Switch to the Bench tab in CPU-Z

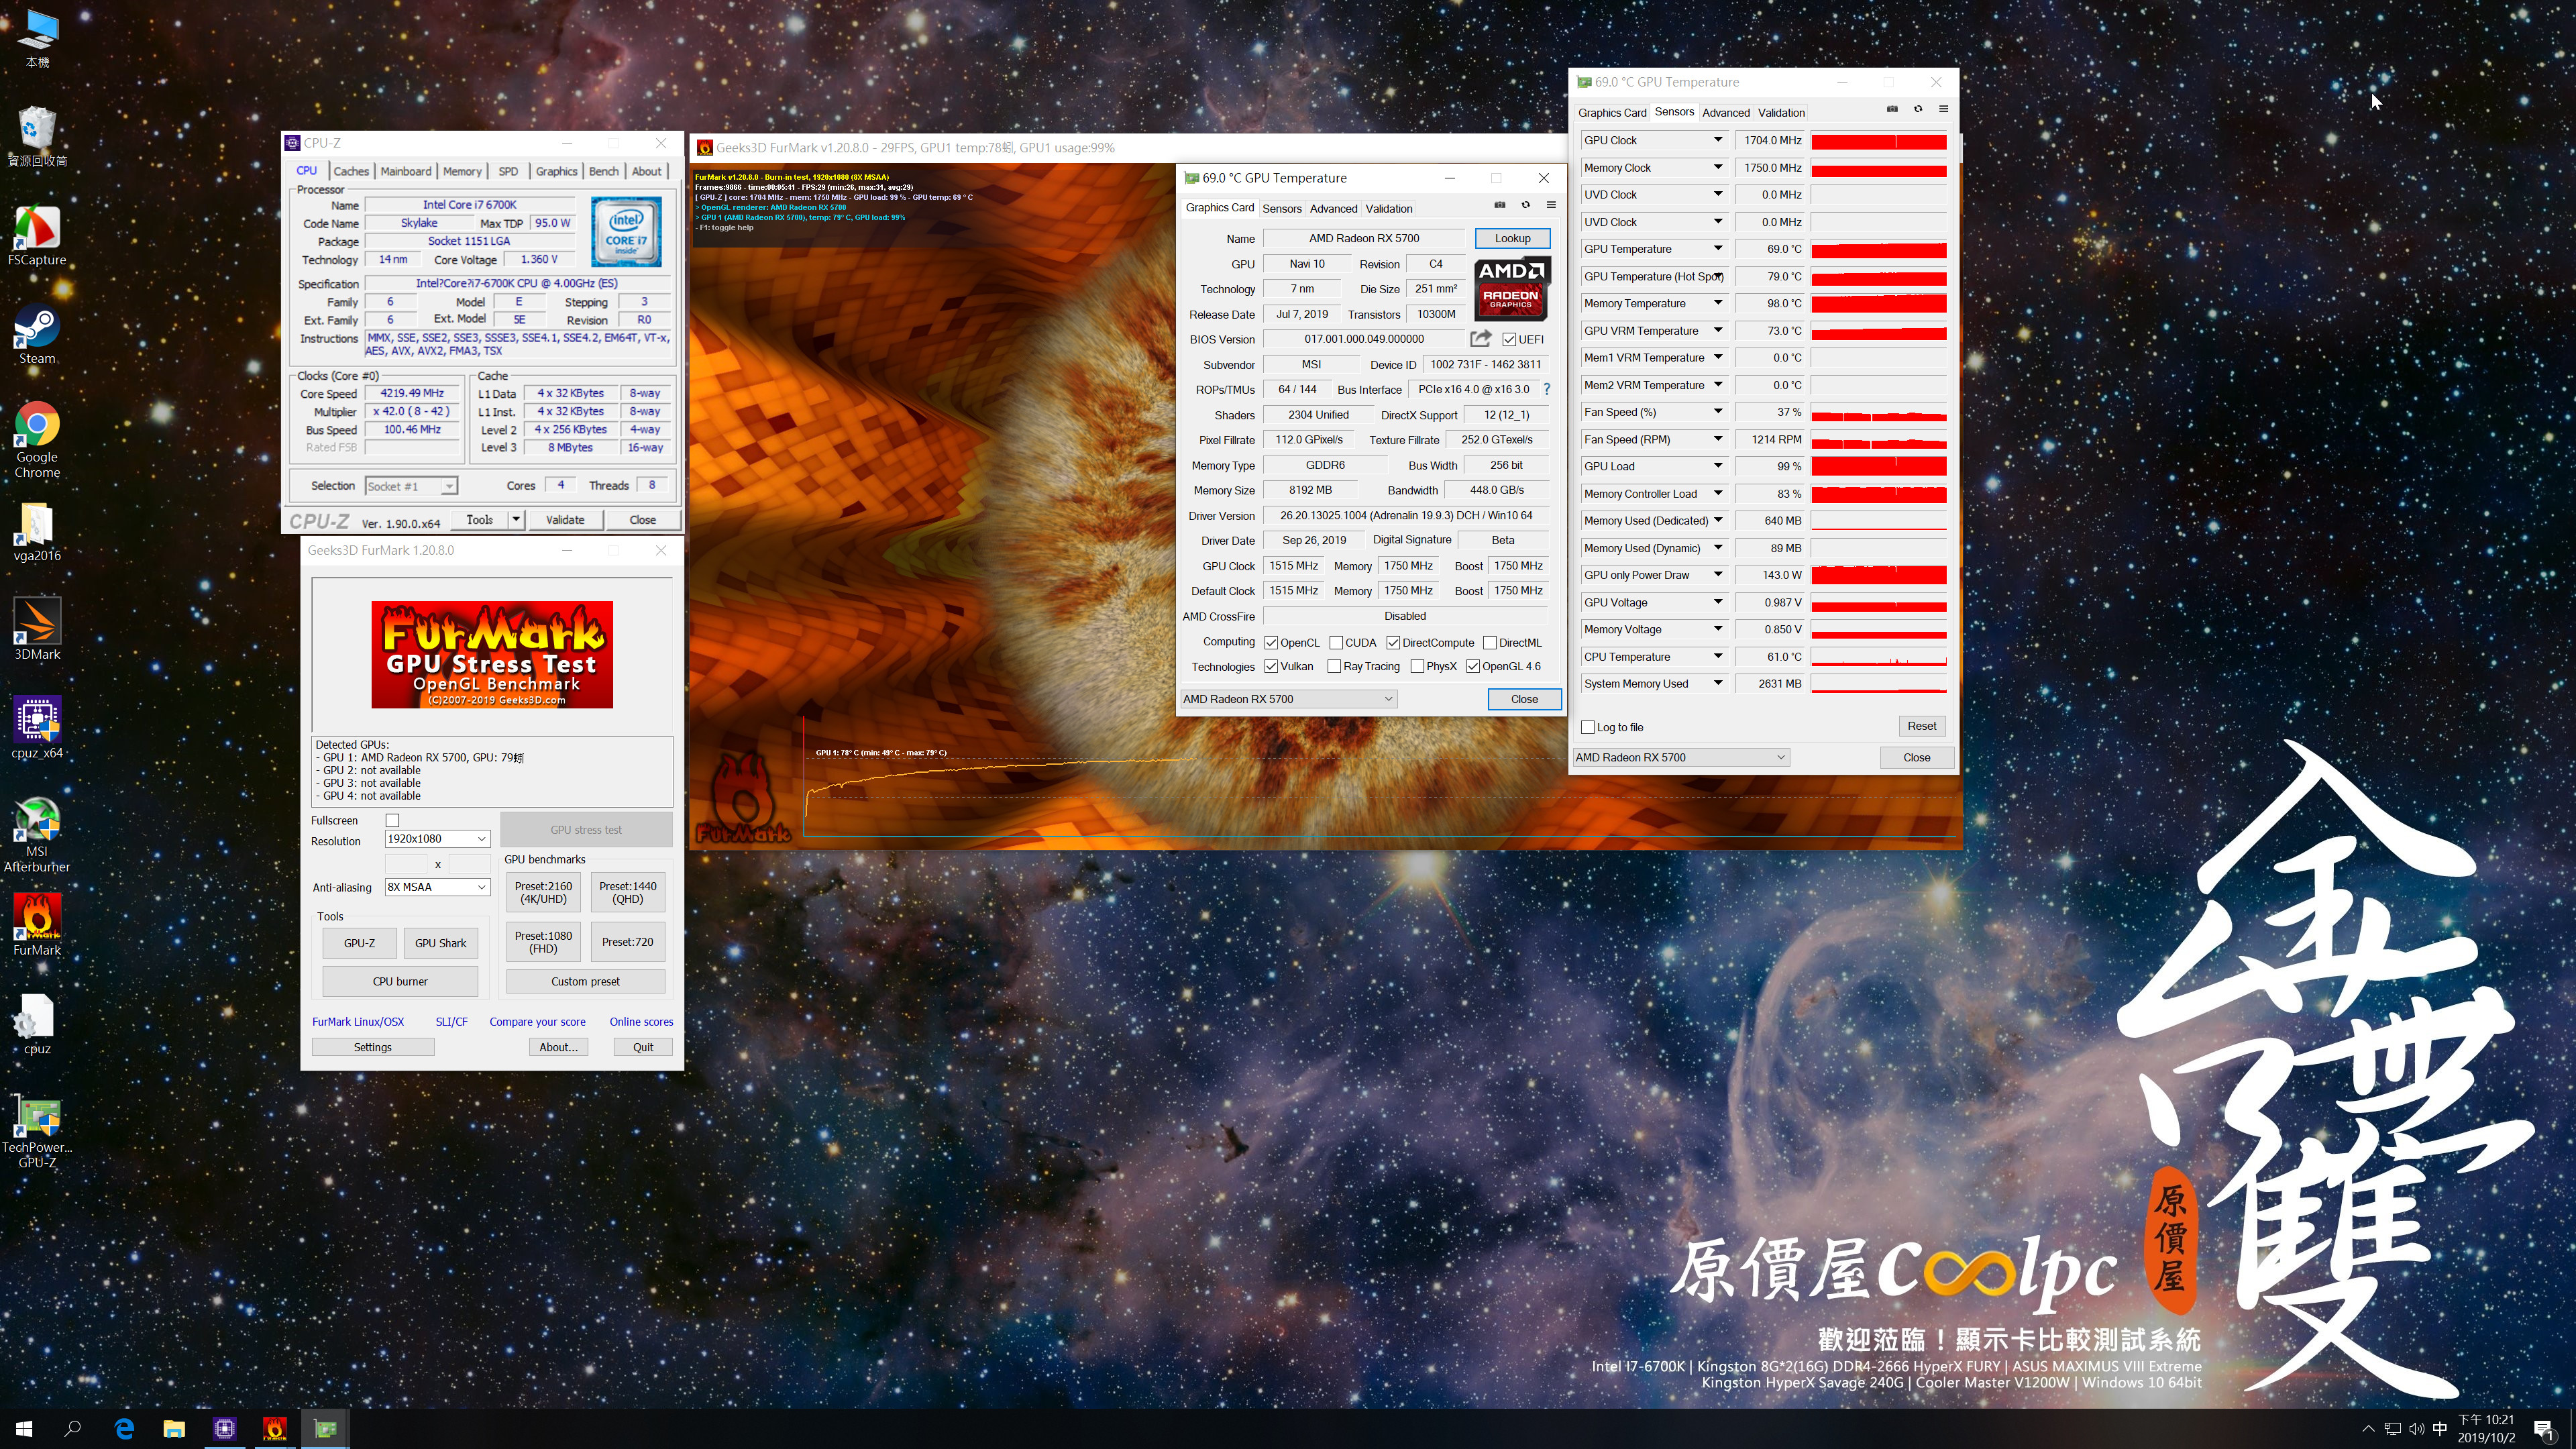(x=604, y=171)
